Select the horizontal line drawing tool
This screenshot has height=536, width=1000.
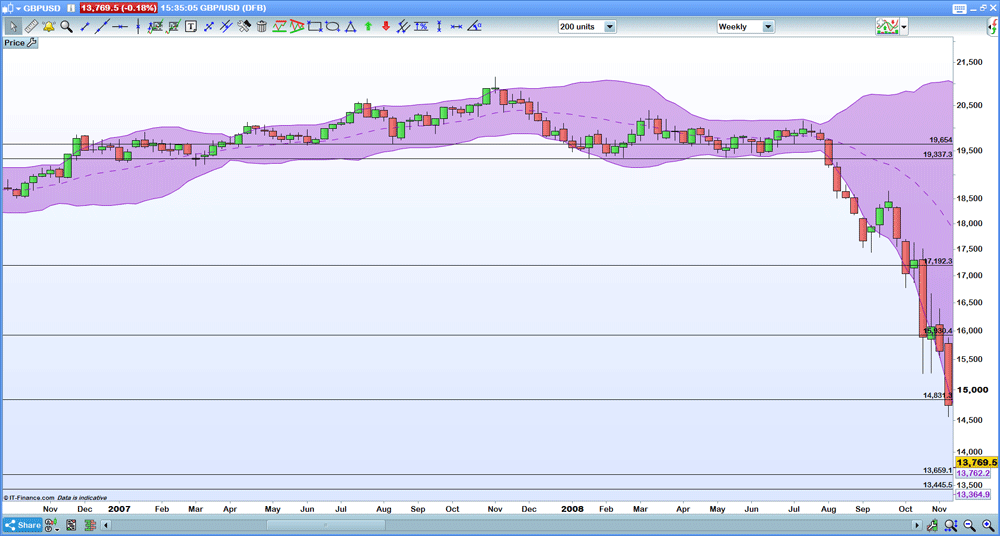(x=120, y=27)
